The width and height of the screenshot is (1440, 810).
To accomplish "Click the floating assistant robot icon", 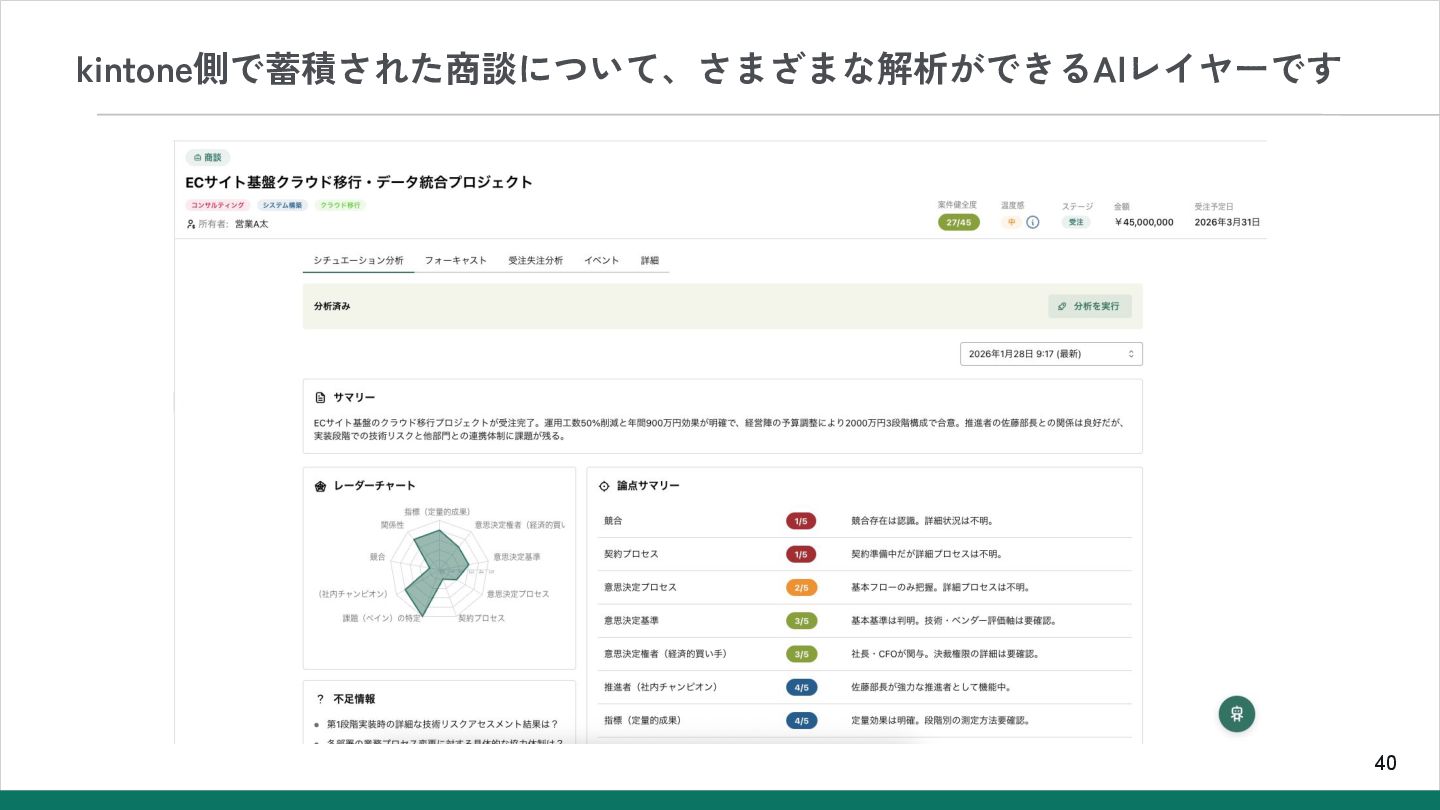I will [1236, 714].
